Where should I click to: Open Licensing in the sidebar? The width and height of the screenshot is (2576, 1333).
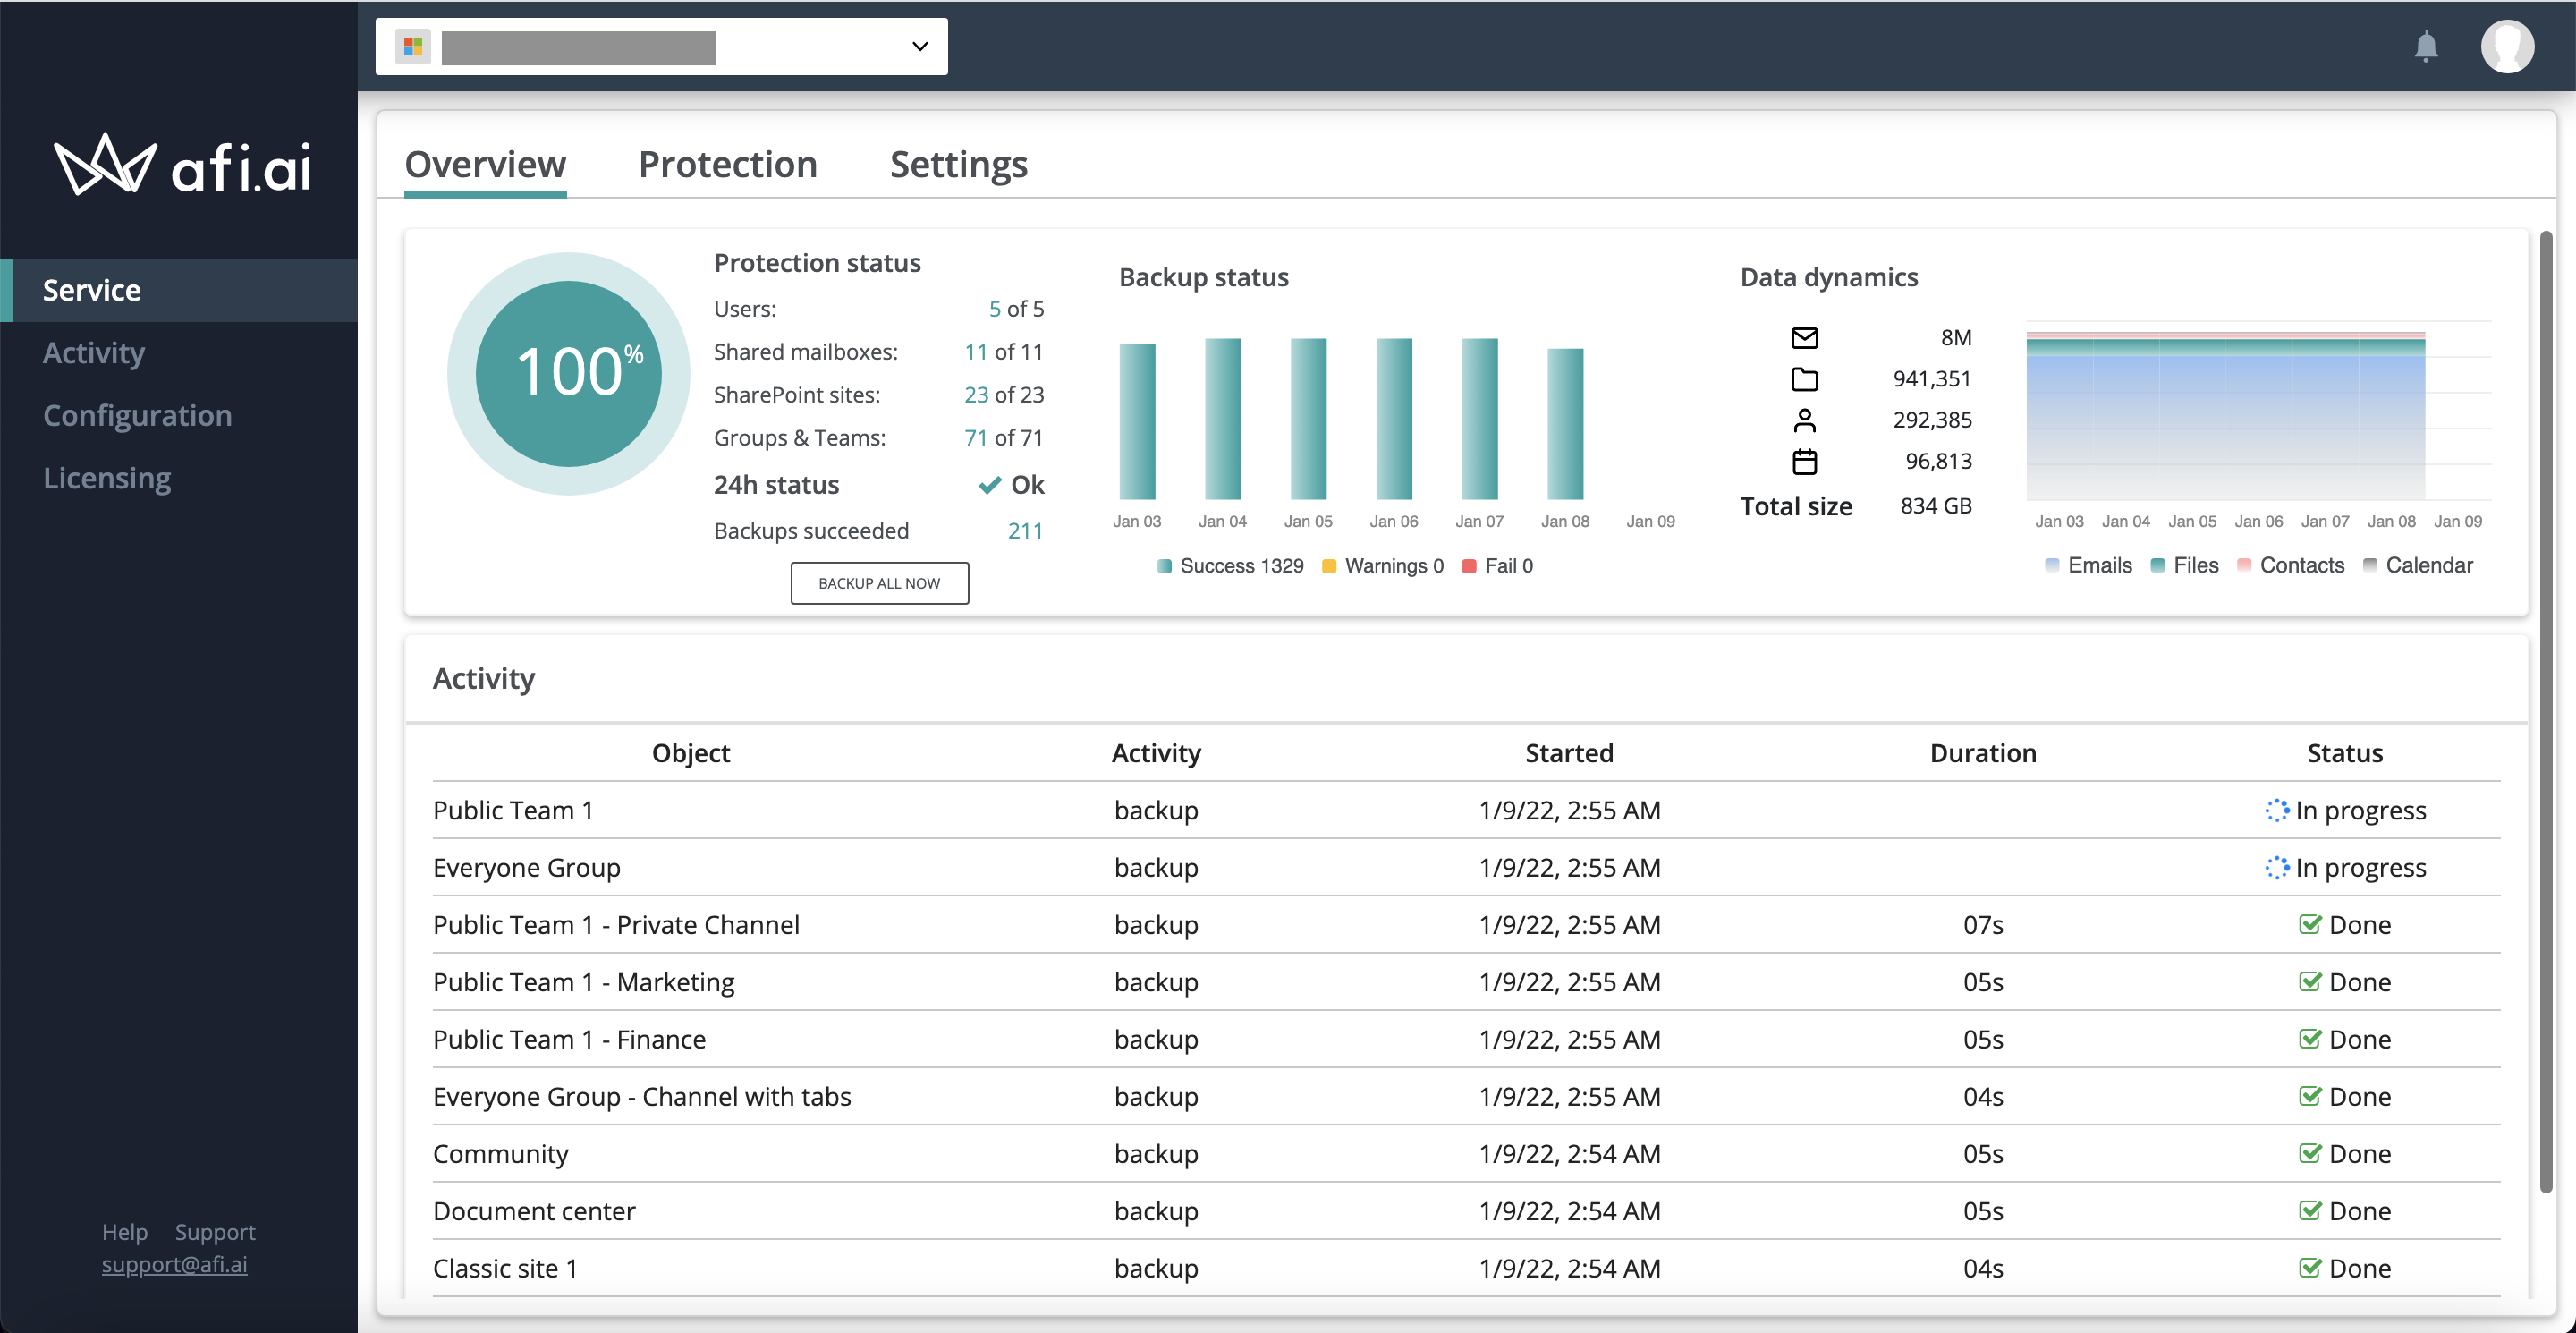point(107,478)
